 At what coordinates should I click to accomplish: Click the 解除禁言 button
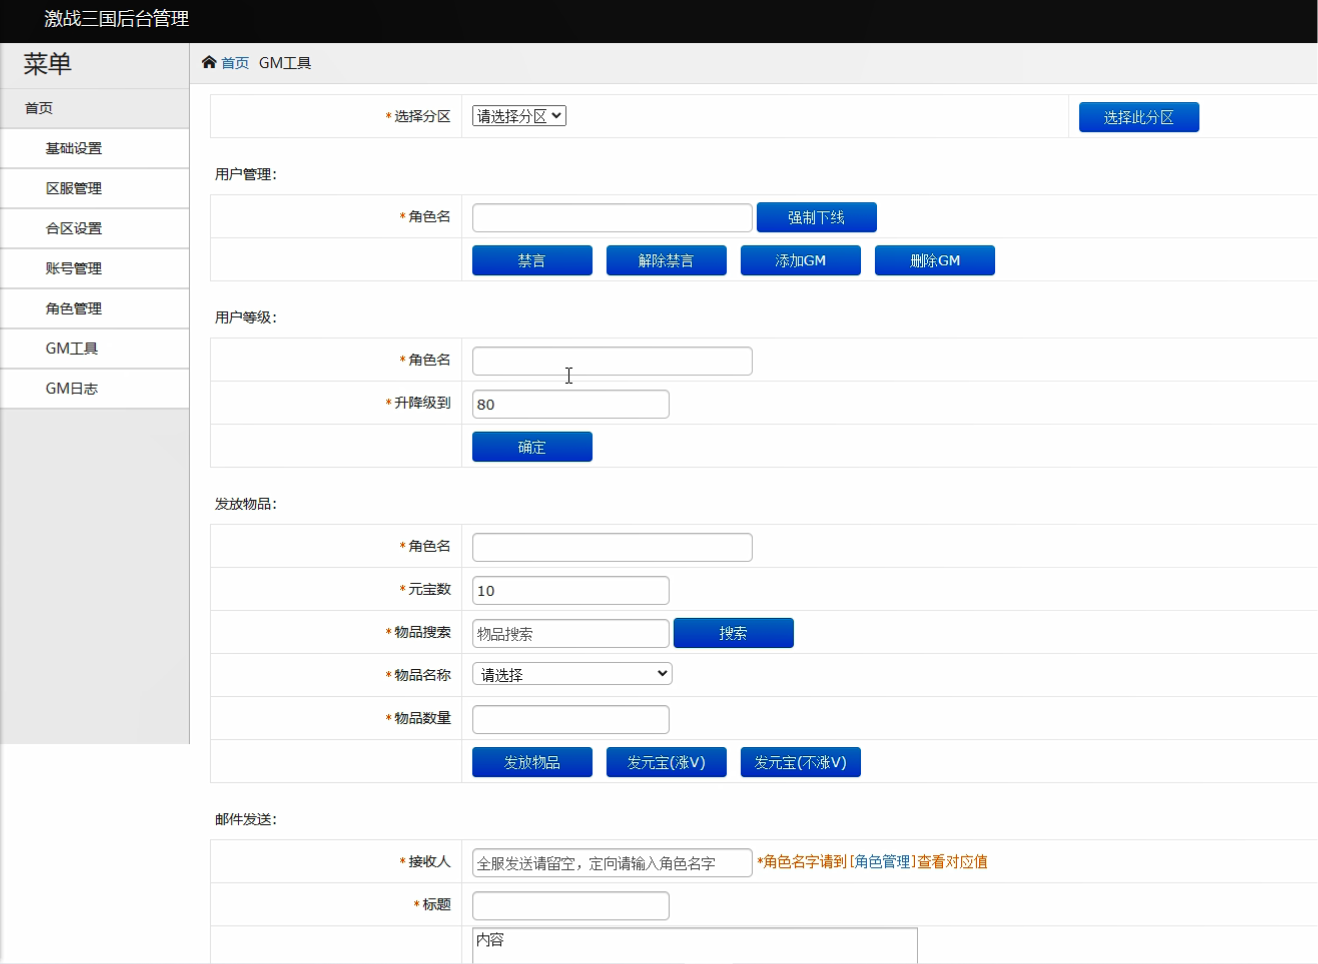point(666,260)
